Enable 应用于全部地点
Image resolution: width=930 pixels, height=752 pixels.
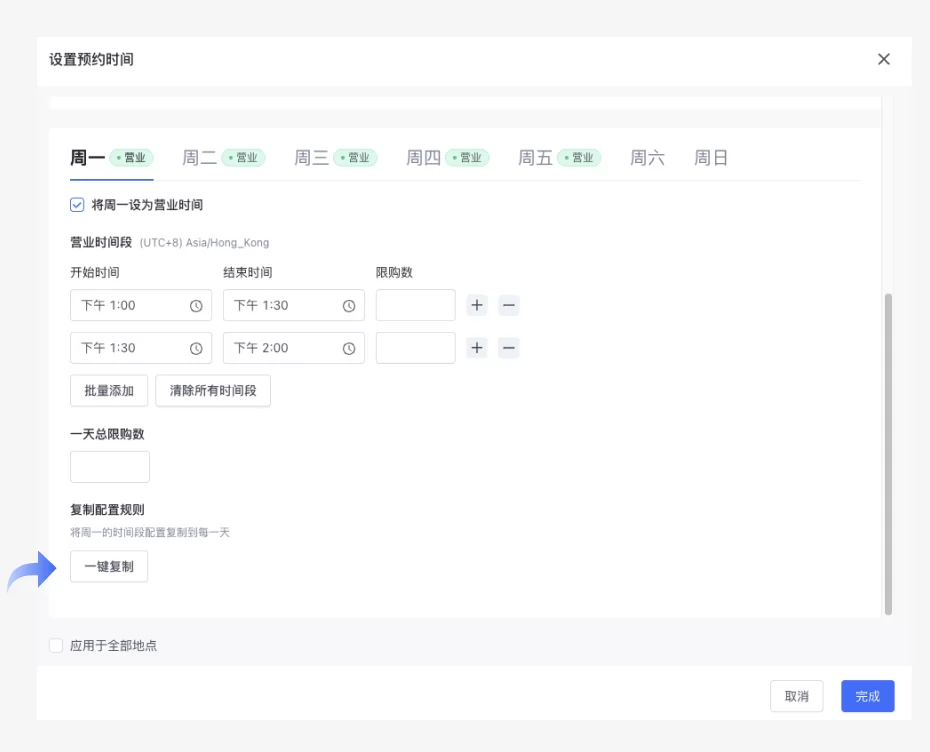tap(57, 645)
